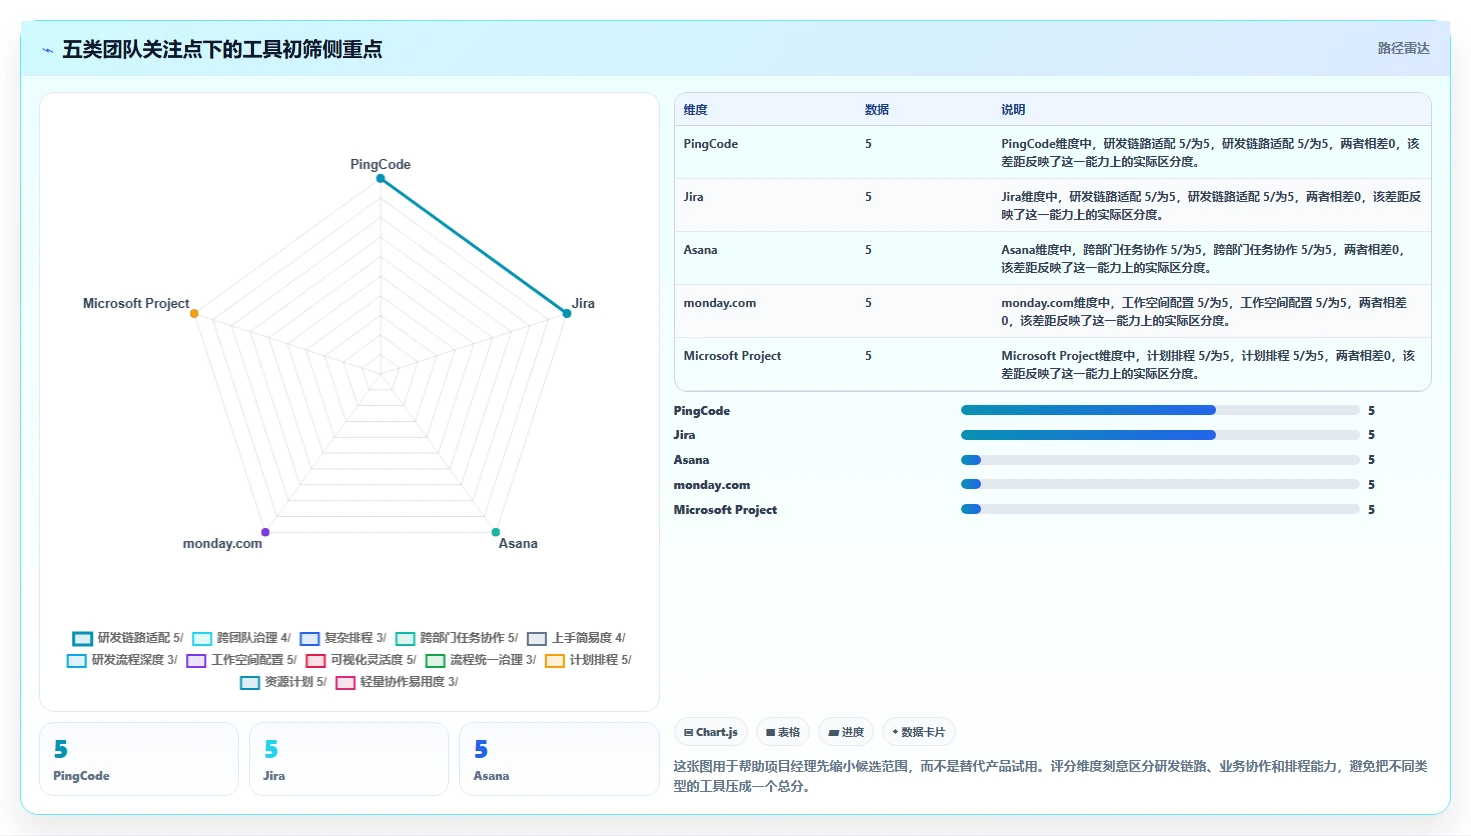Toggle the 轻量协作易用度 3/ legend item
1471x836 pixels.
coord(397,682)
